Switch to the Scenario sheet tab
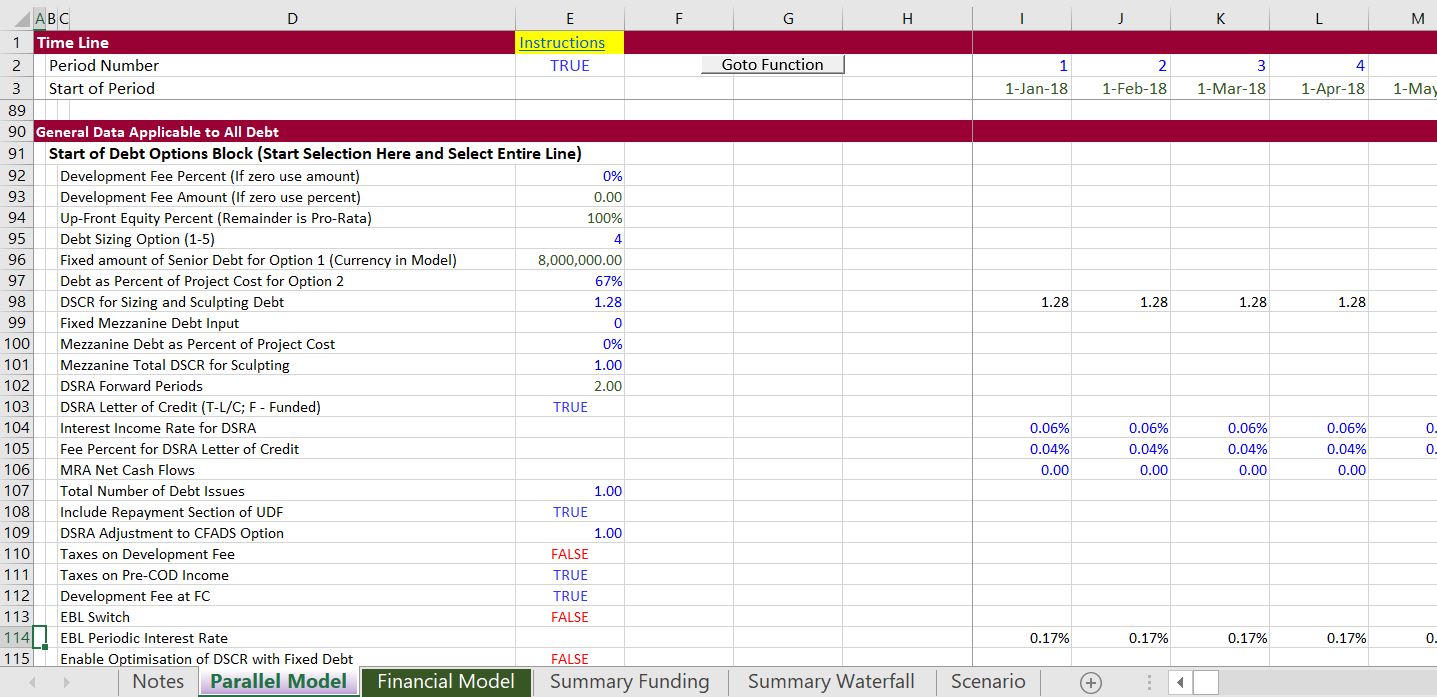This screenshot has height=697, width=1437. [x=987, y=682]
